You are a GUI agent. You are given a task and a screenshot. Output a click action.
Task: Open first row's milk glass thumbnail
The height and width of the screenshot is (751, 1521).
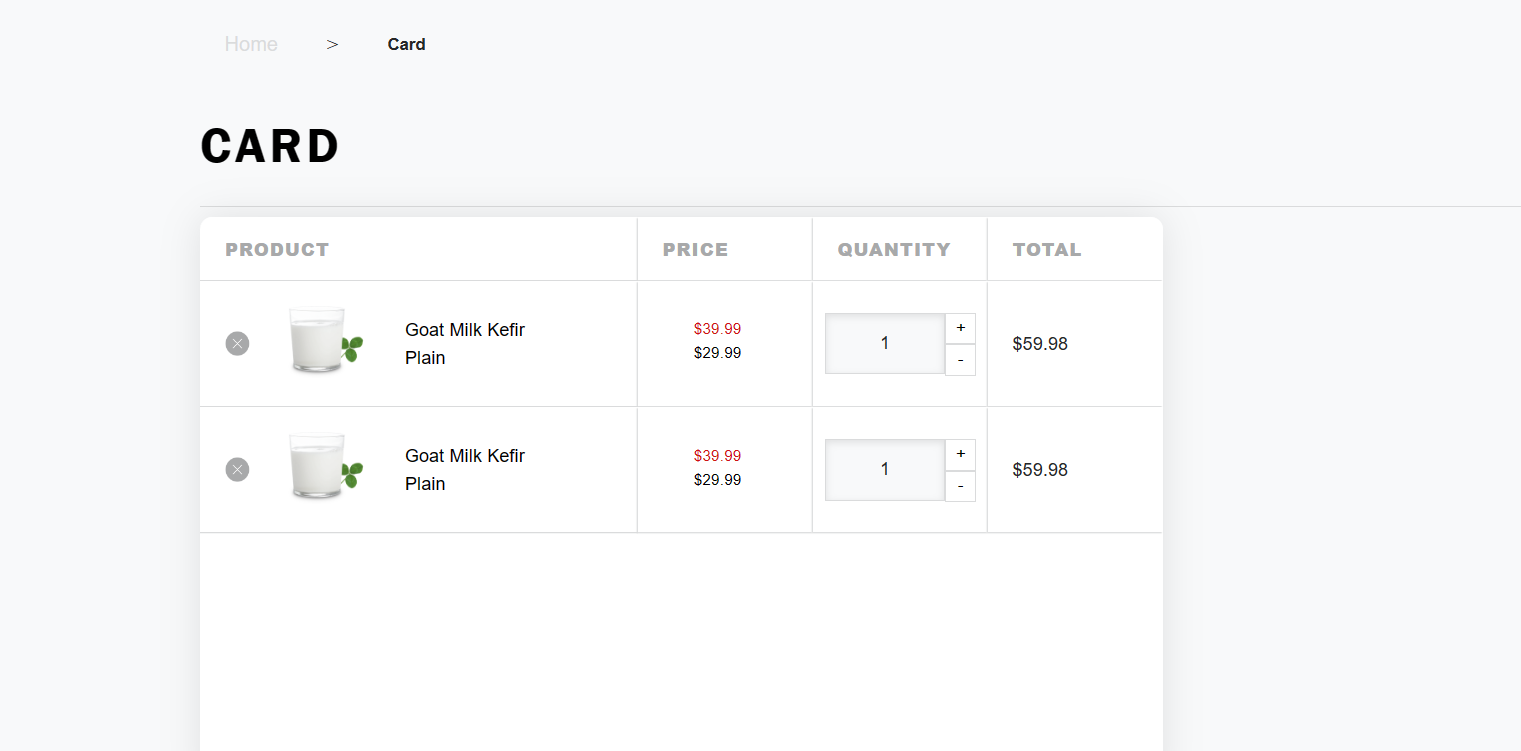[323, 342]
